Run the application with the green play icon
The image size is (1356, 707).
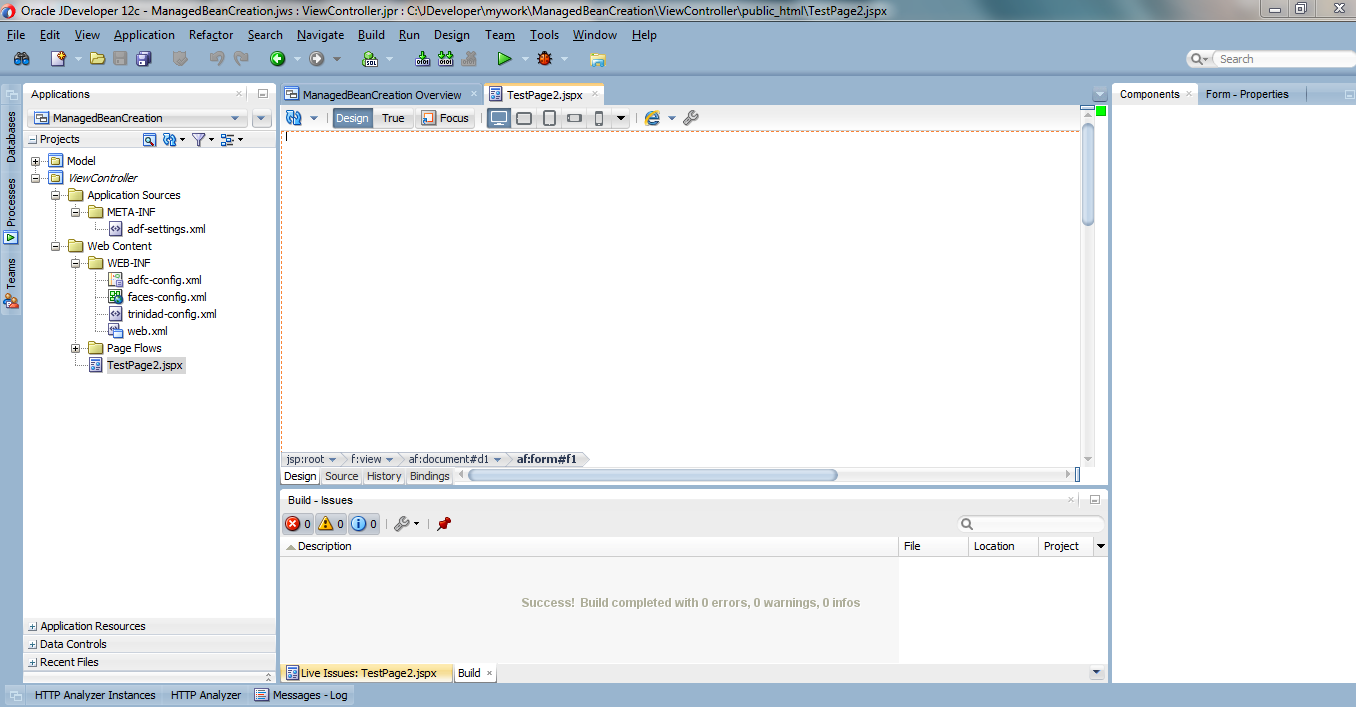click(504, 59)
